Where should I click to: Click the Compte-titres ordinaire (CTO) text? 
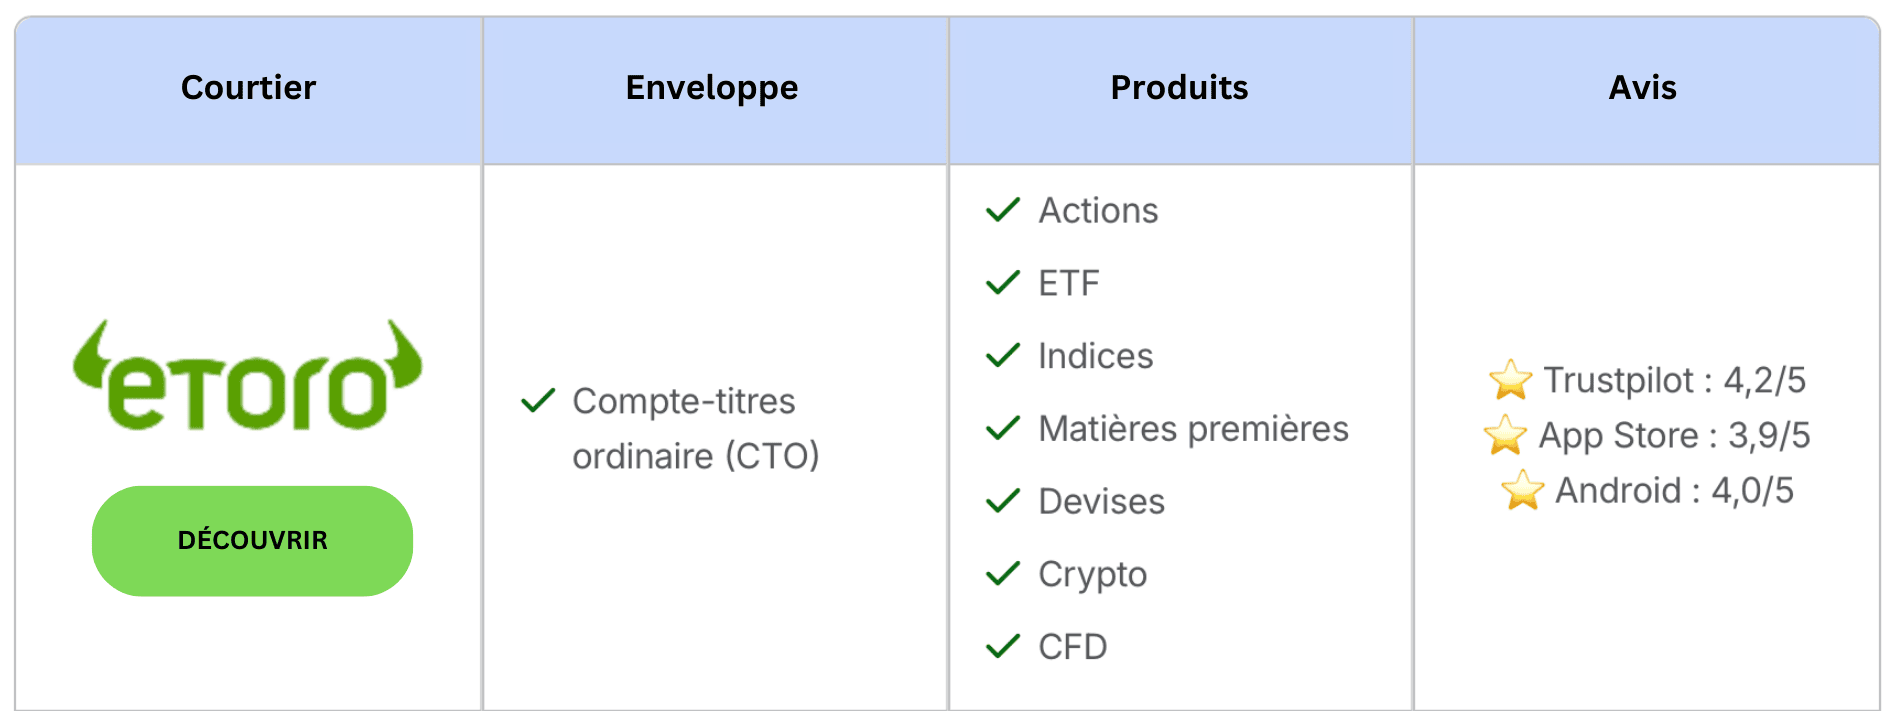(x=695, y=428)
